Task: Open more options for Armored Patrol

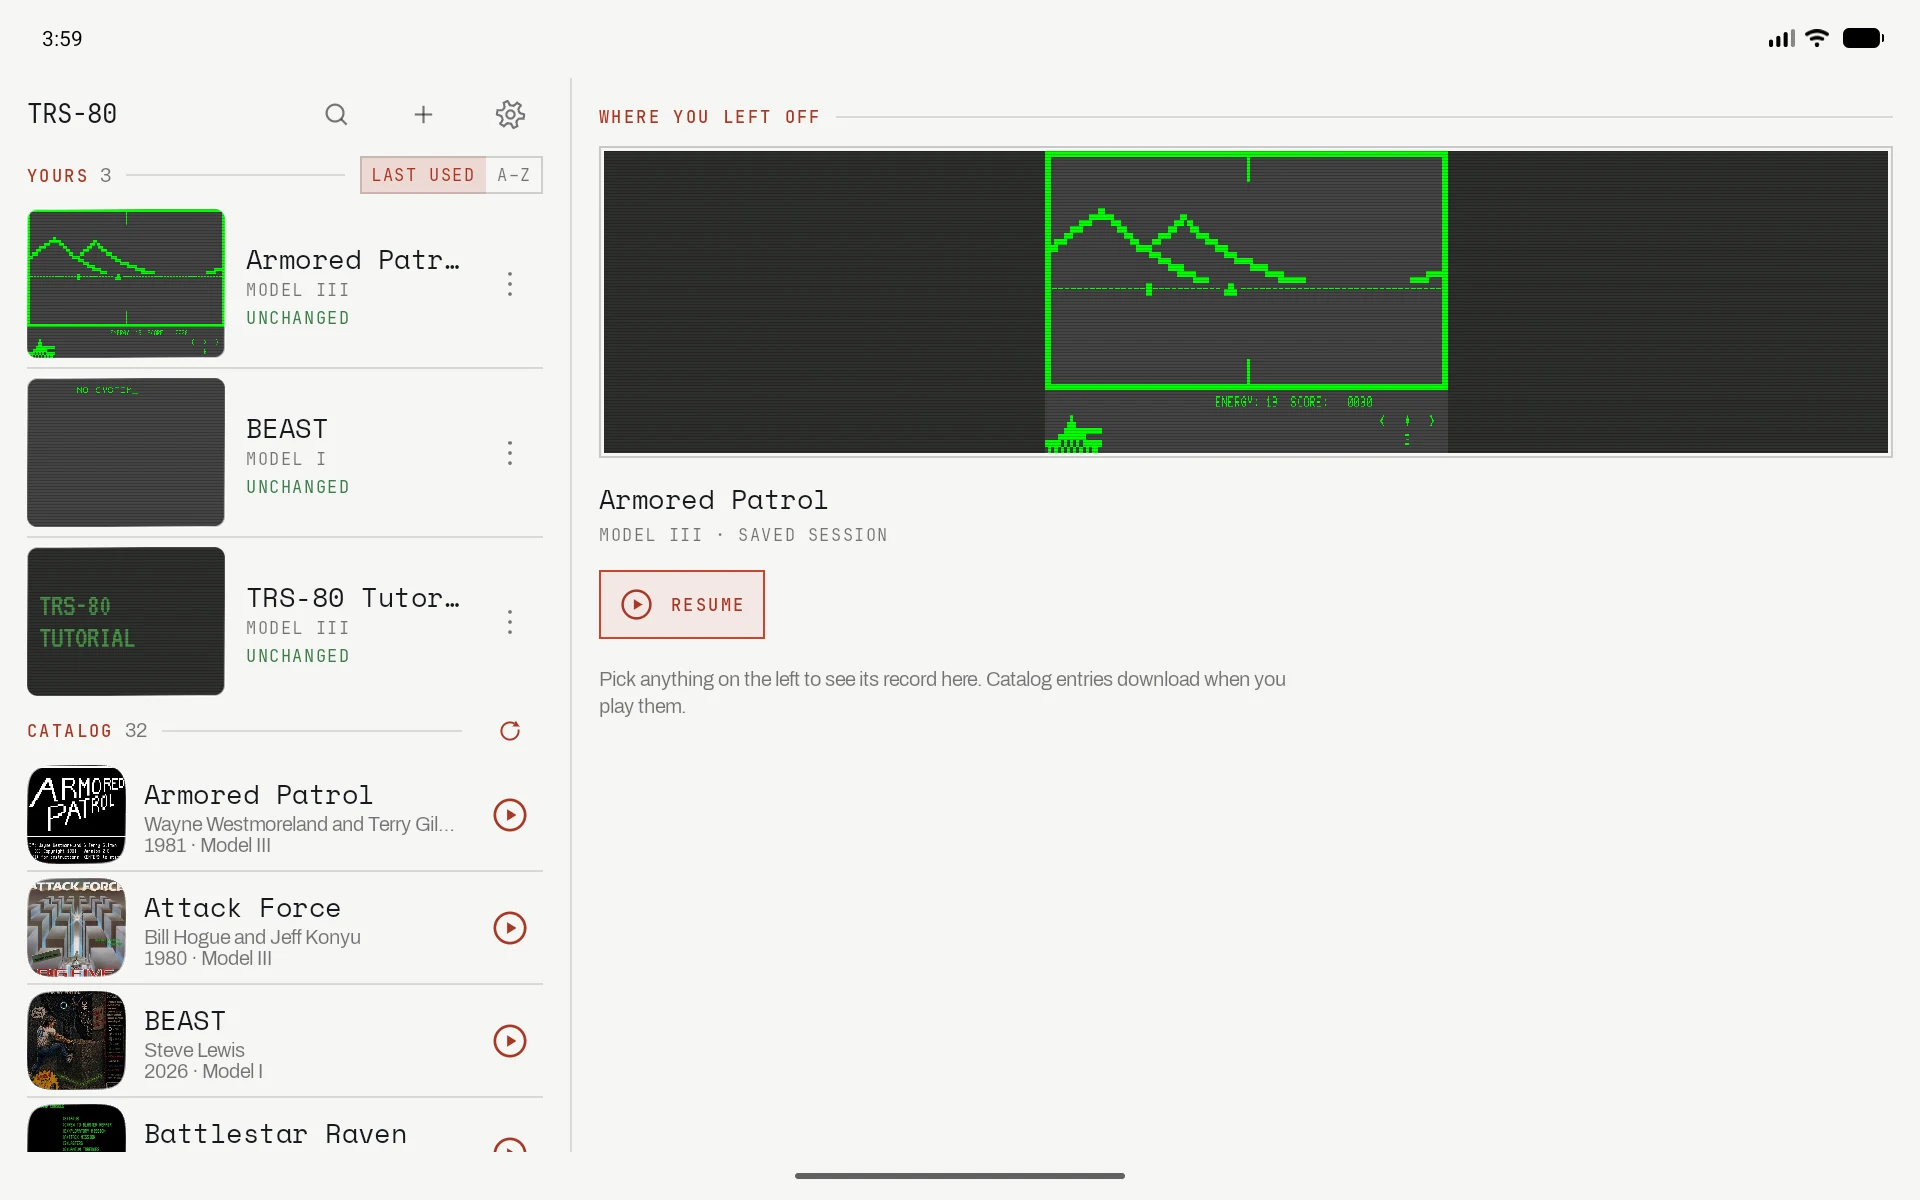Action: tap(510, 284)
